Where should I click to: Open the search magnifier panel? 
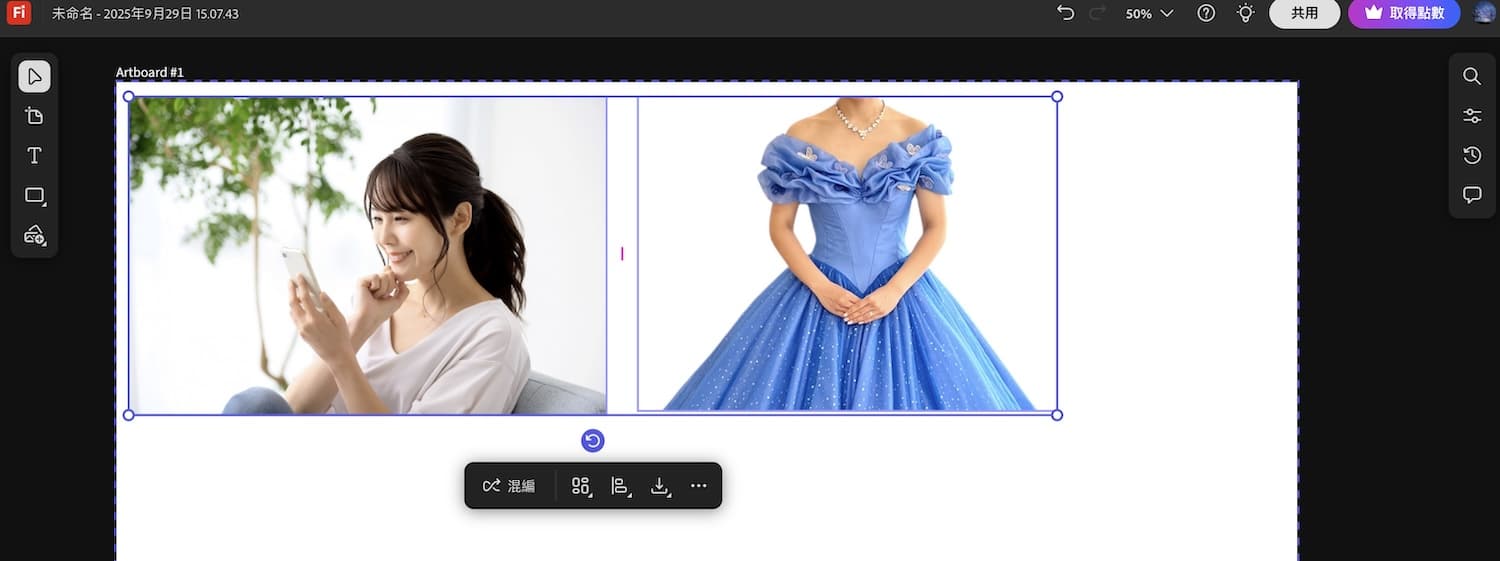(x=1472, y=76)
